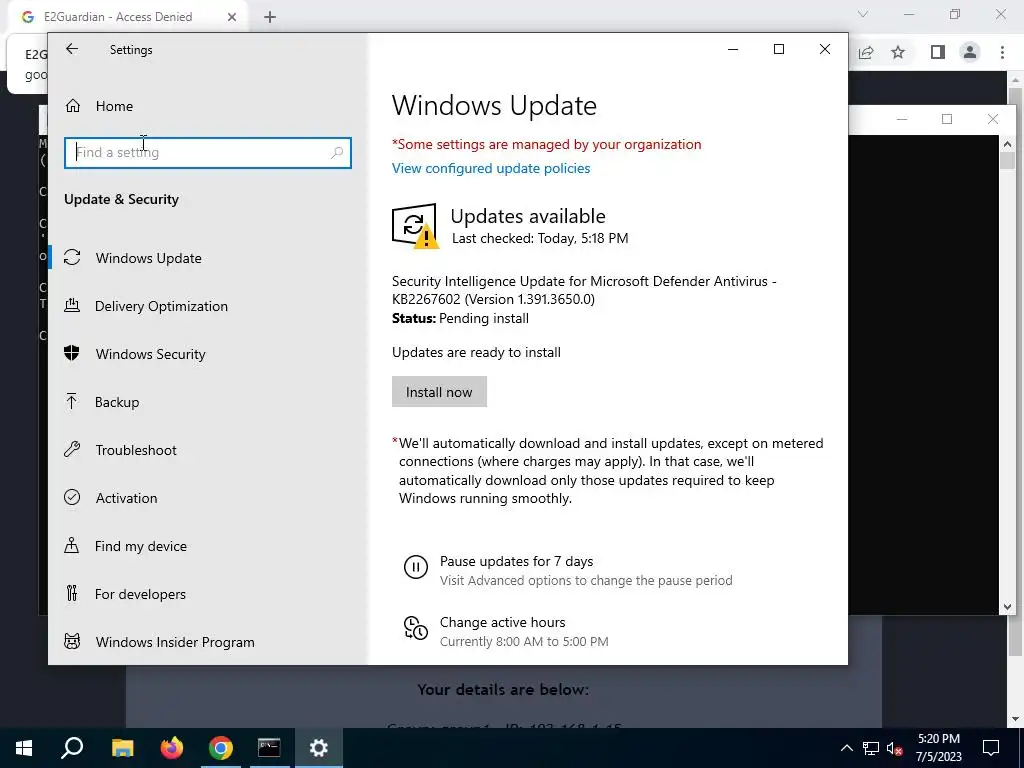
Task: Click the Find my device person icon
Action: [x=72, y=545]
